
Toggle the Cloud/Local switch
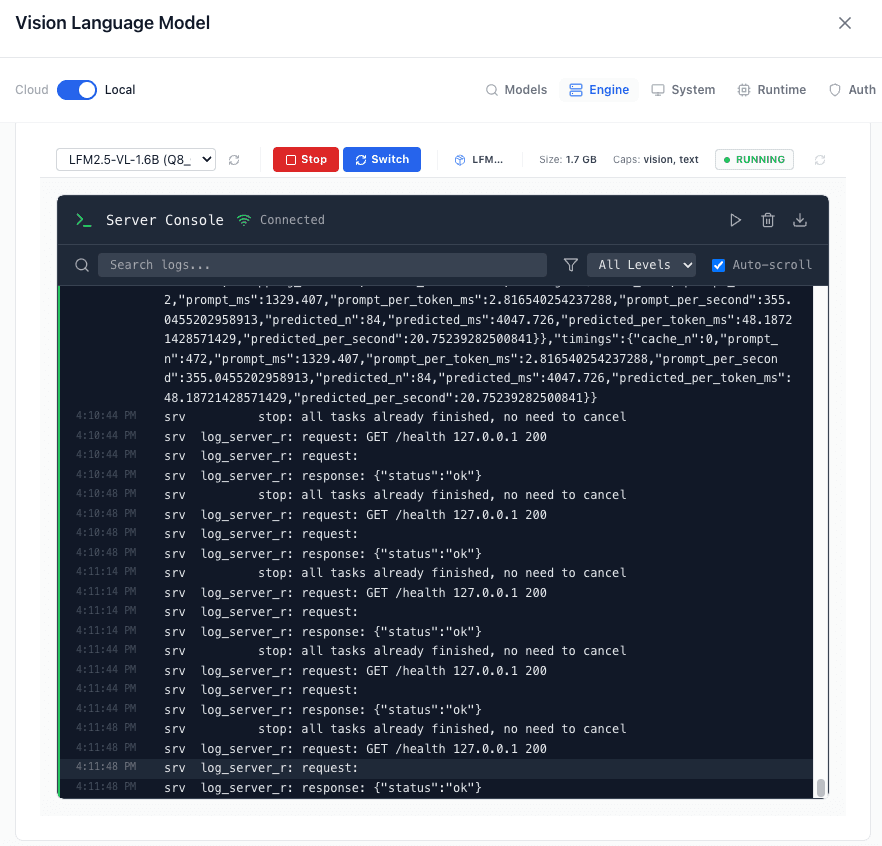click(x=77, y=90)
